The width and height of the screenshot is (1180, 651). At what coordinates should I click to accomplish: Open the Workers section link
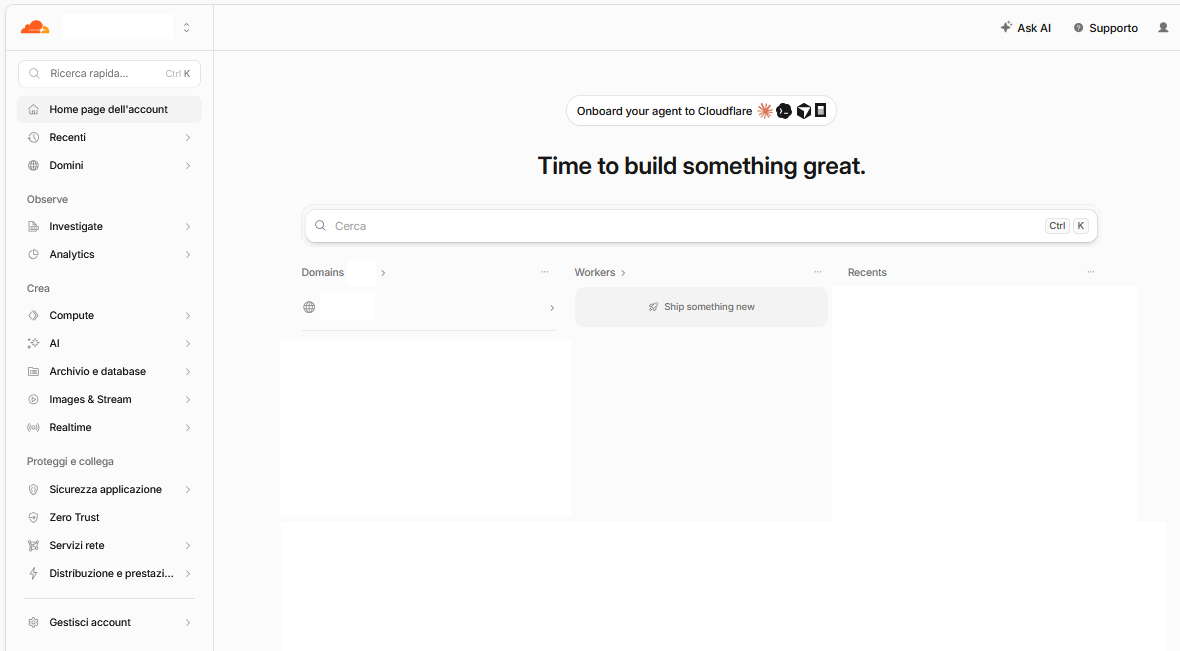[601, 272]
